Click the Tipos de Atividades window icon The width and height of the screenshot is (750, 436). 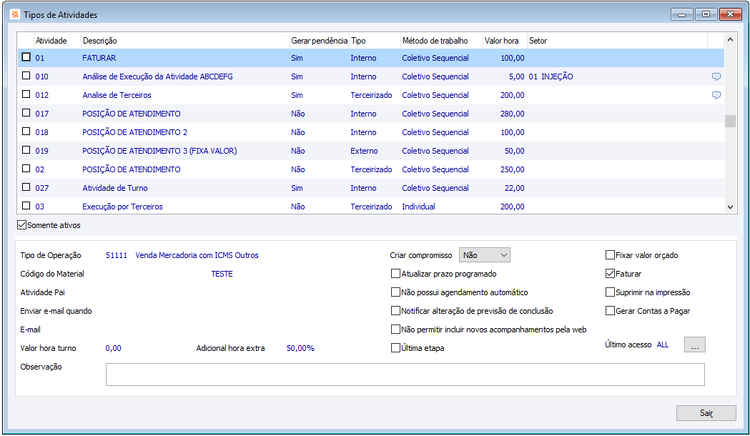pos(15,14)
